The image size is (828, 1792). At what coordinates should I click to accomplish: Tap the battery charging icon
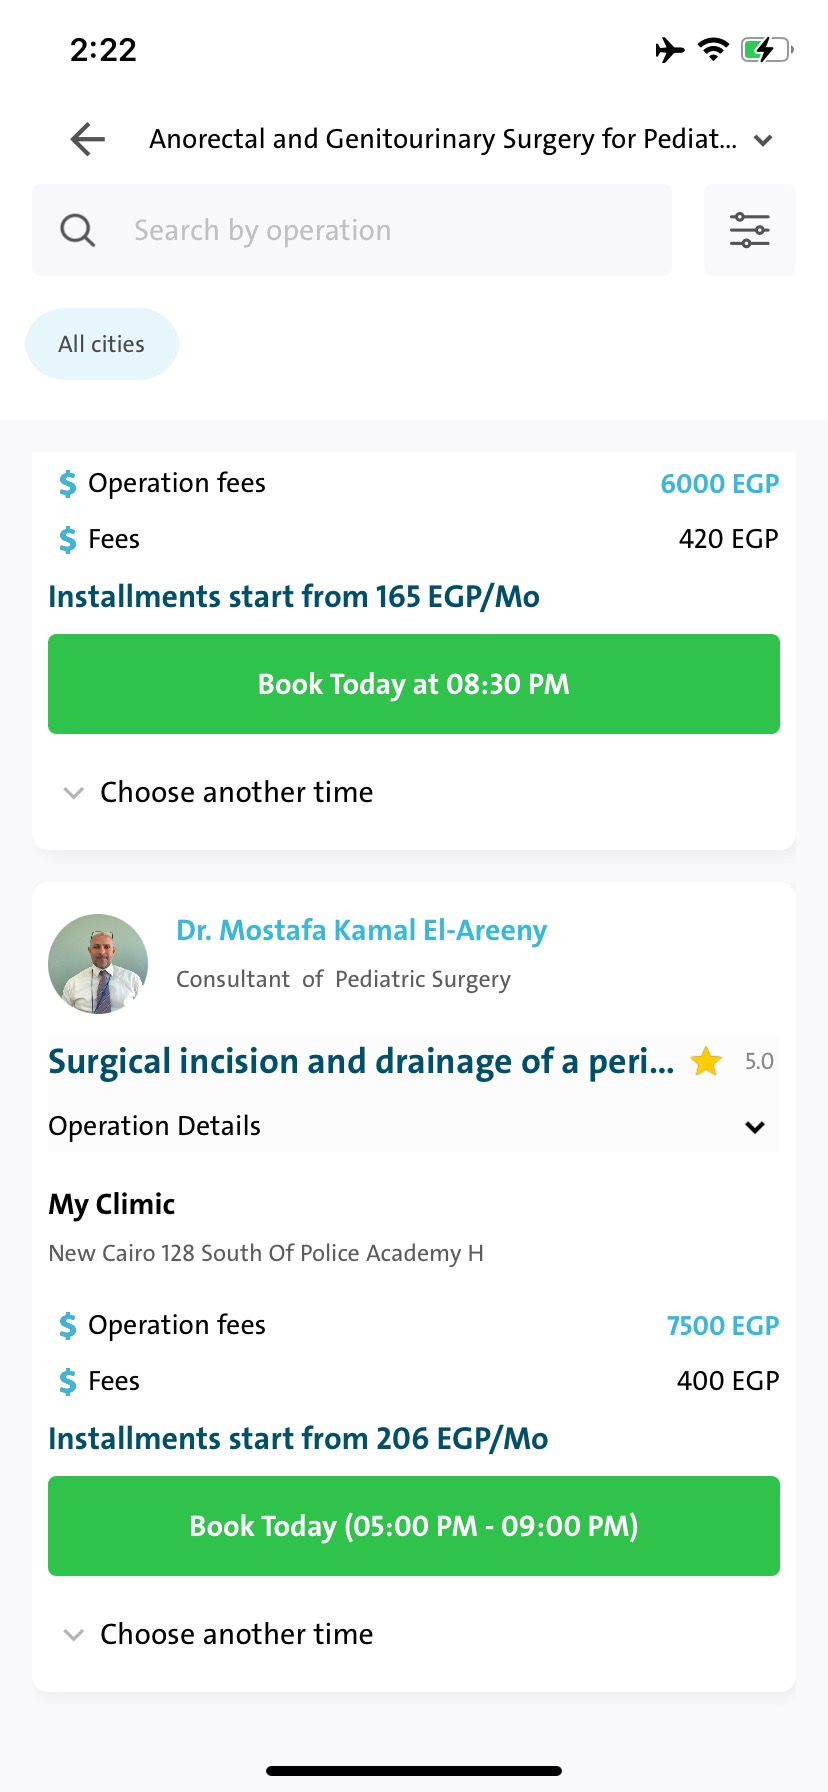pos(766,49)
